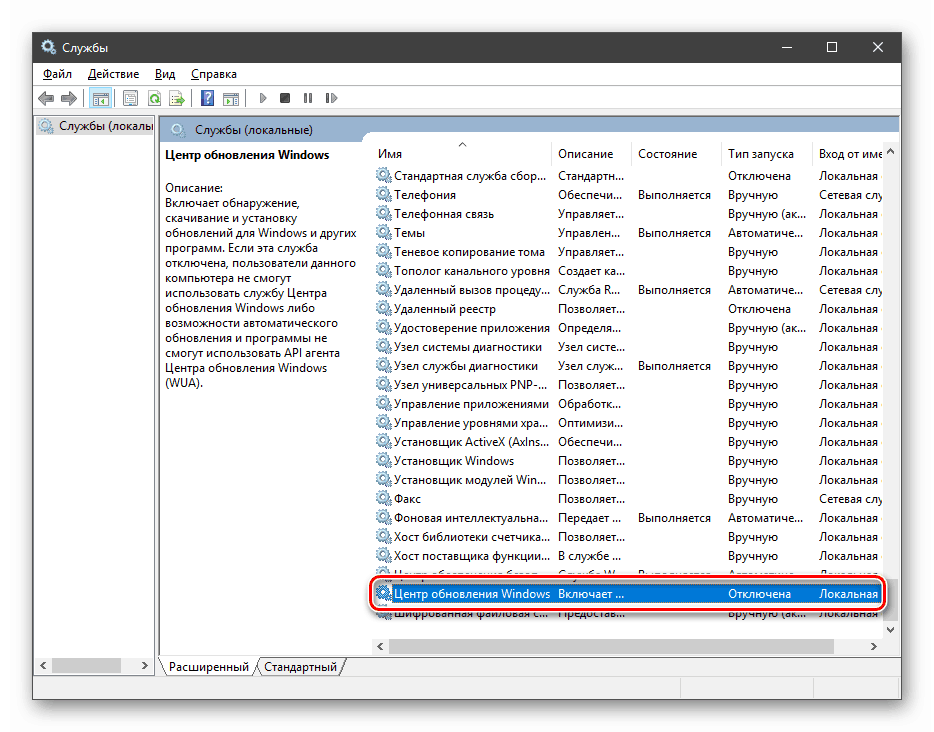Select Службы (локальные) in the left tree

click(95, 126)
